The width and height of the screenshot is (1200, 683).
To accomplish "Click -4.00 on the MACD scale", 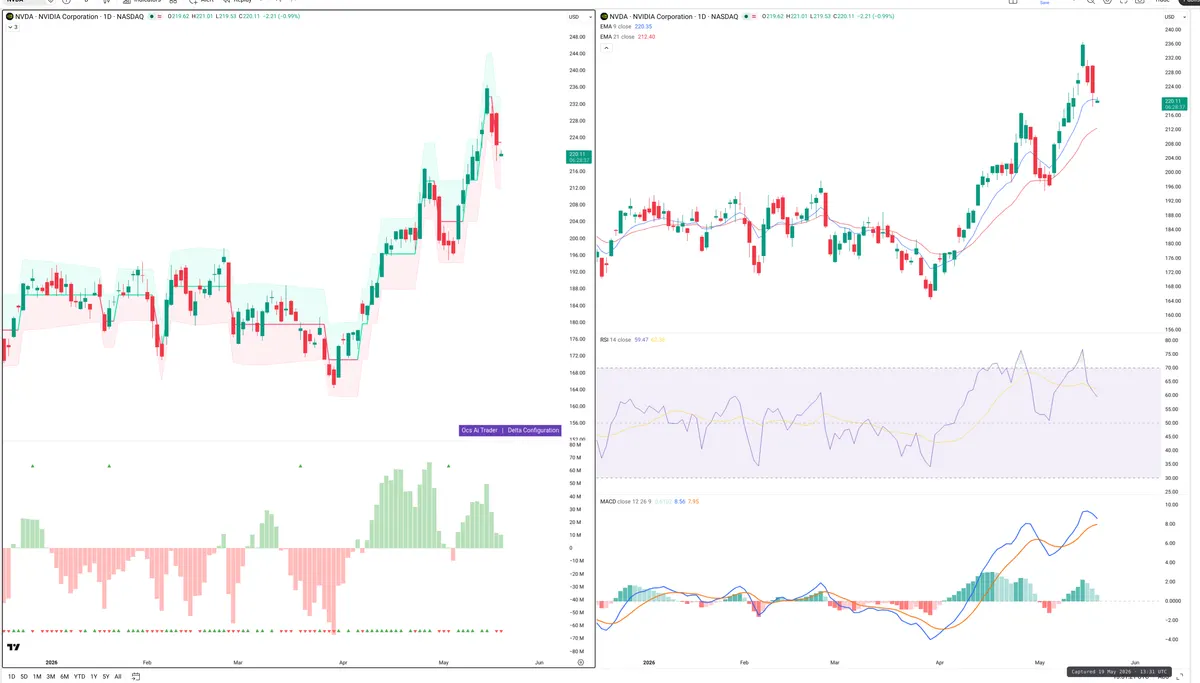I will pos(1172,638).
